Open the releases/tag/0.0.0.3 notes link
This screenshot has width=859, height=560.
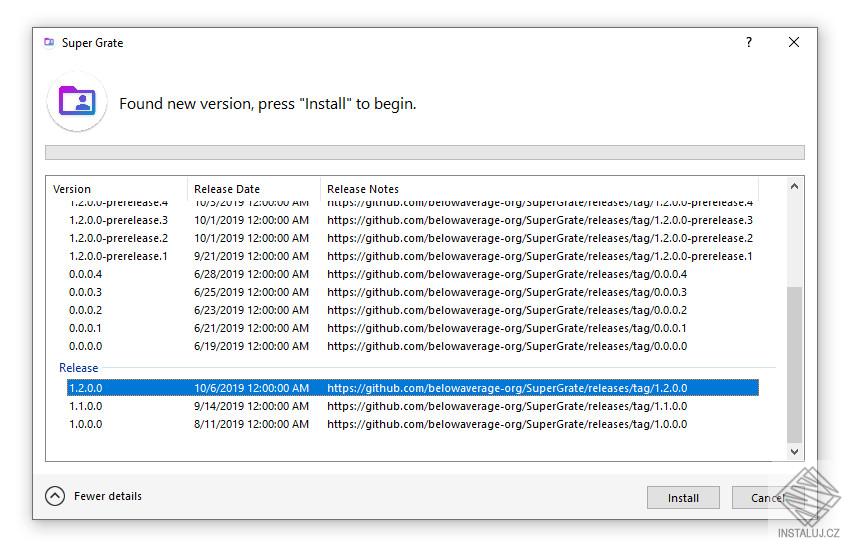click(507, 292)
